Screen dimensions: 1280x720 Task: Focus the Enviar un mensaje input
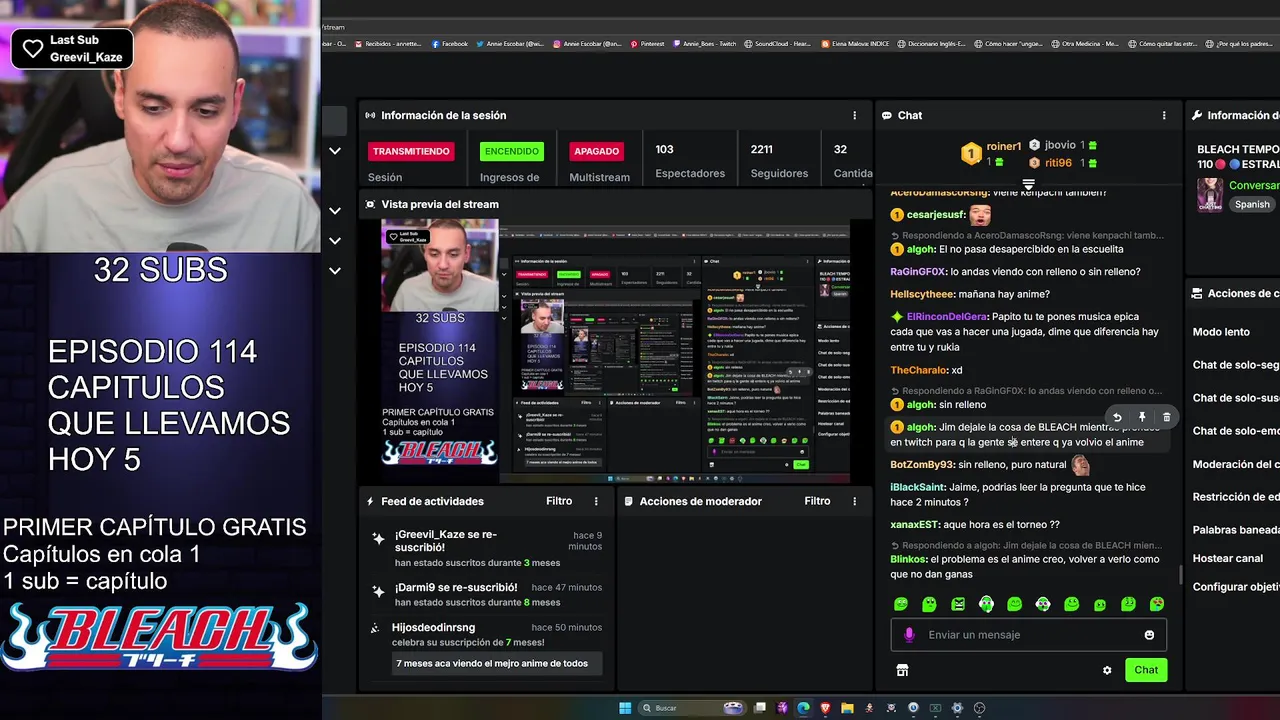(x=1028, y=635)
